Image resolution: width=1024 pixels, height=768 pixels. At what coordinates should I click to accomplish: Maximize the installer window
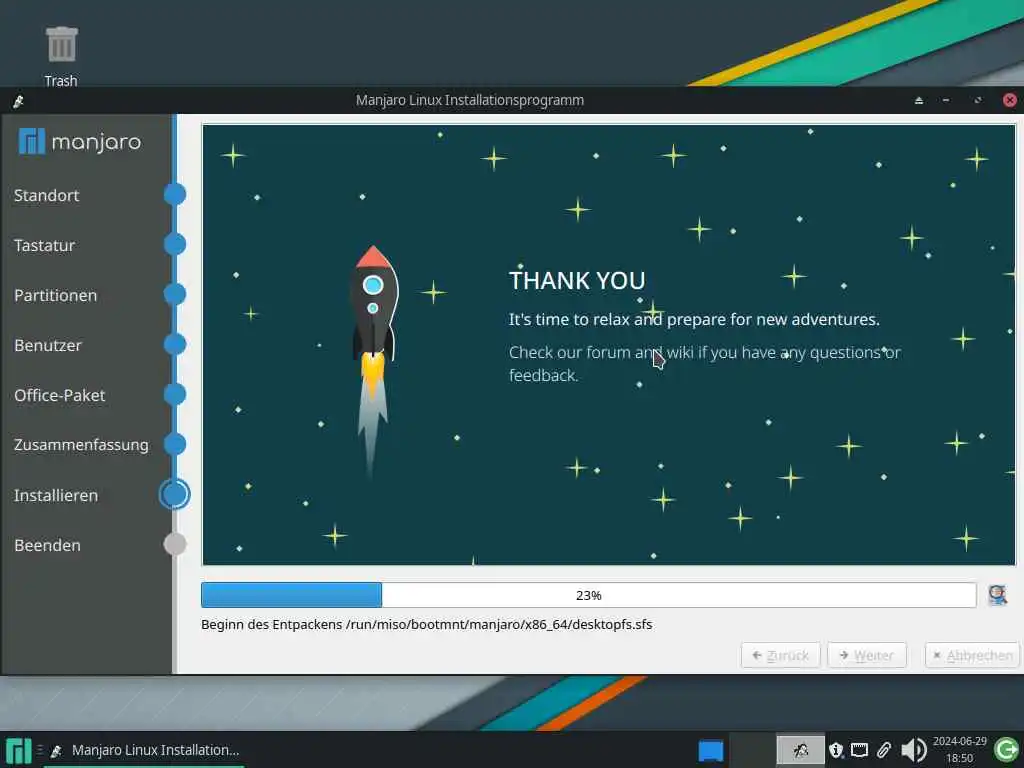(x=978, y=101)
